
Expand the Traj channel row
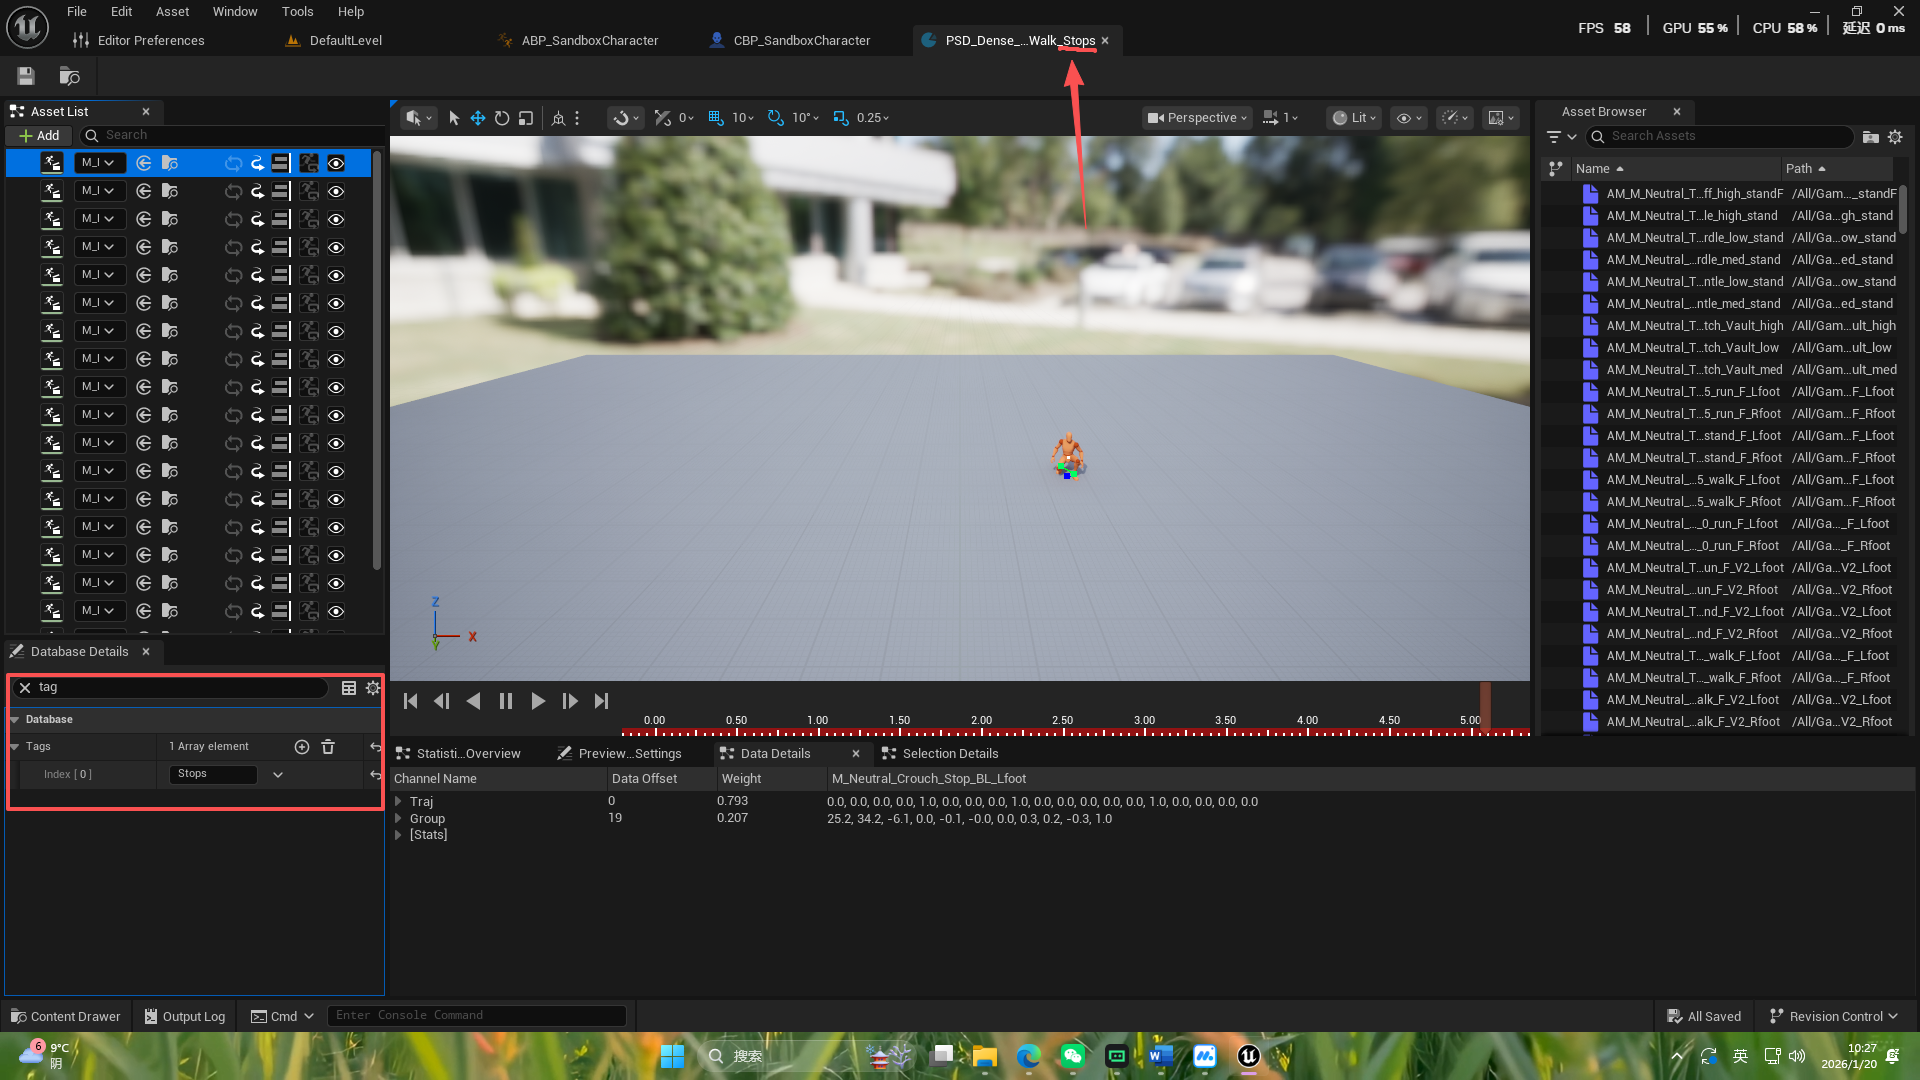point(398,801)
